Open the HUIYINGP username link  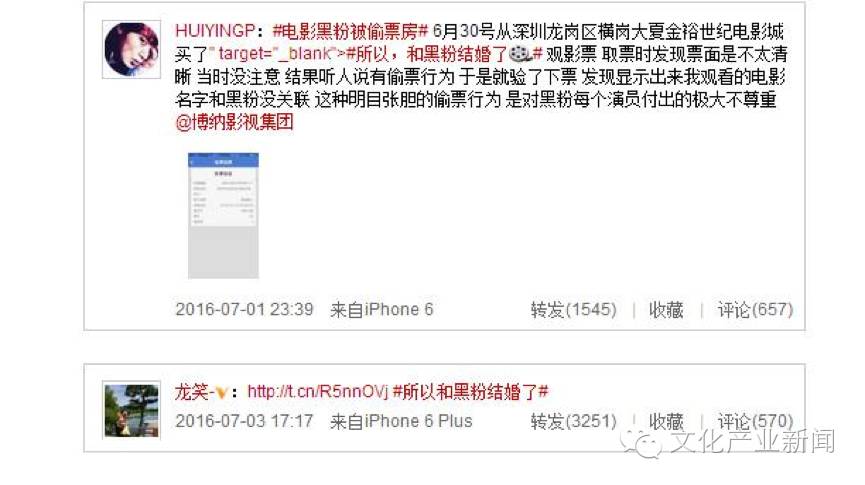pos(215,31)
